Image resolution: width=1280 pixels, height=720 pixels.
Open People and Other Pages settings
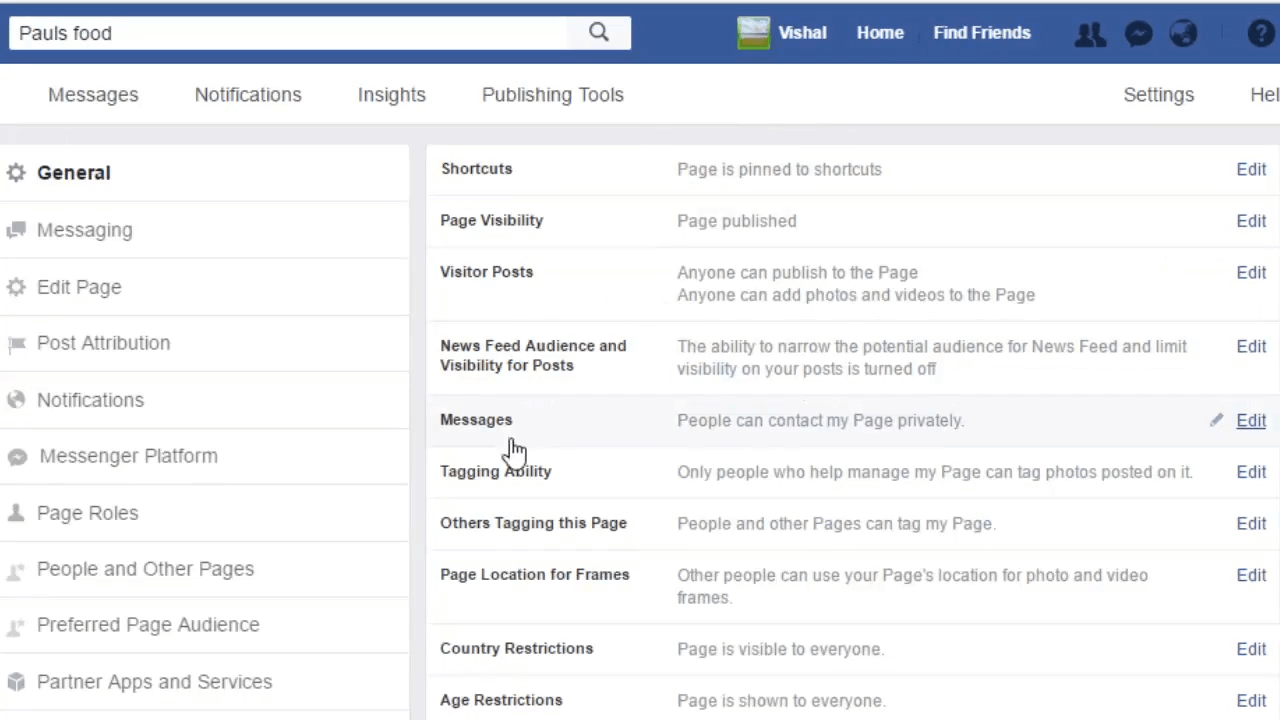pyautogui.click(x=145, y=569)
